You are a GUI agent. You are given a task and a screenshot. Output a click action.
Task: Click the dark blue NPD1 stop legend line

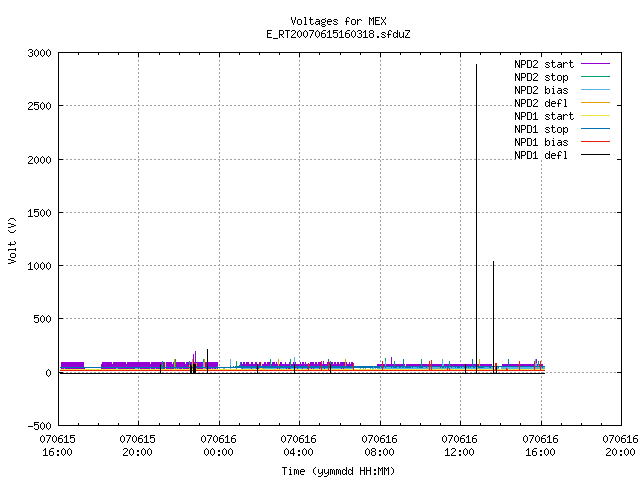click(x=595, y=129)
